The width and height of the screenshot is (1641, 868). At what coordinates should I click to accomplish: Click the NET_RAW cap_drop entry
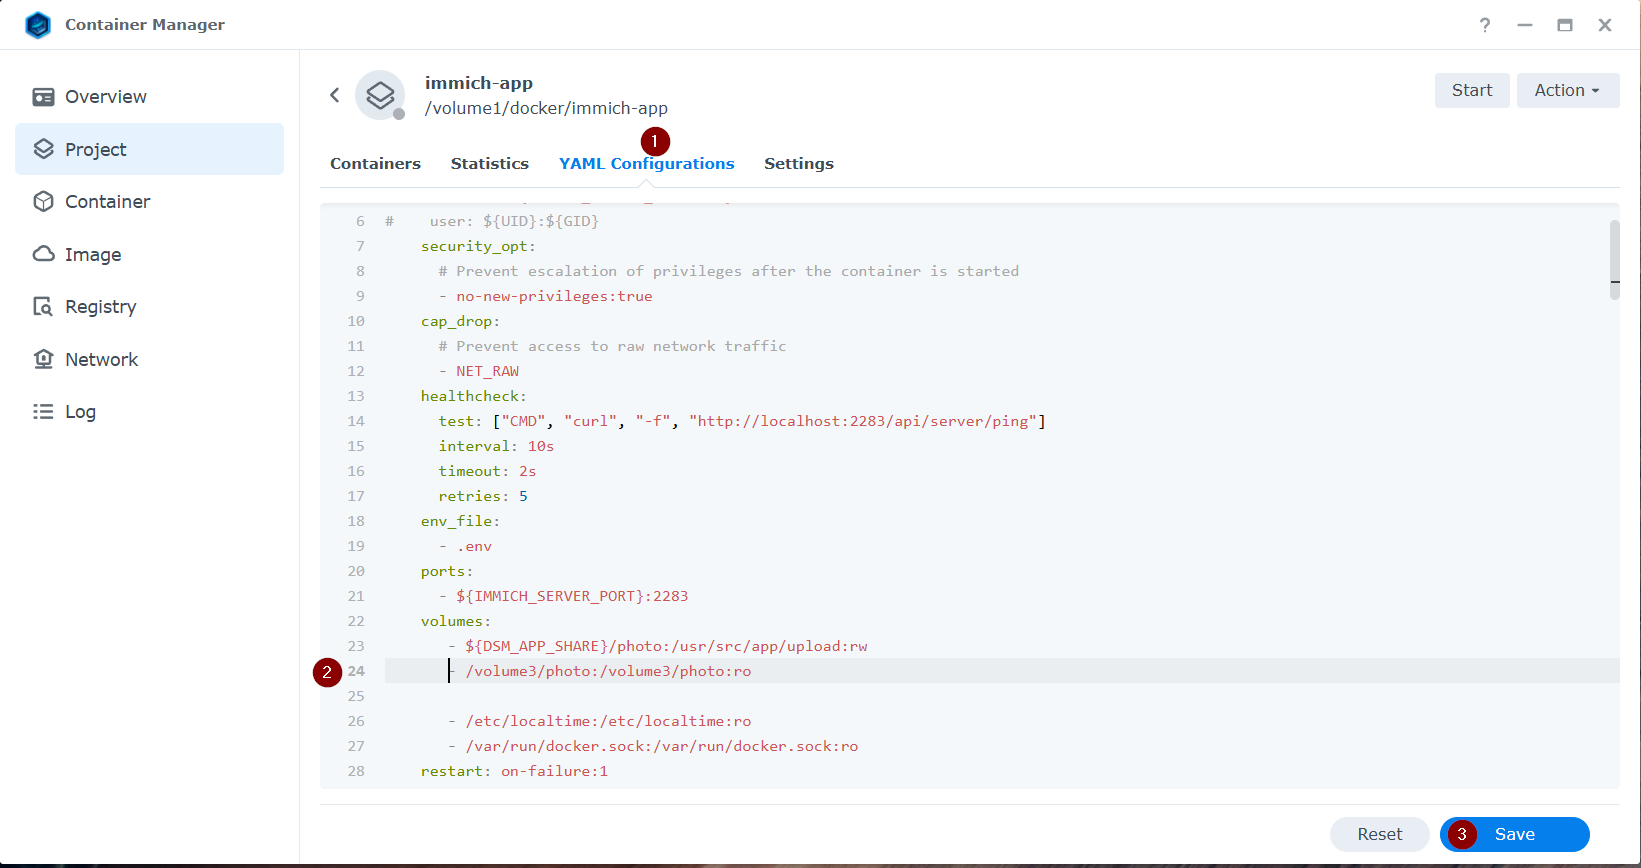point(479,371)
